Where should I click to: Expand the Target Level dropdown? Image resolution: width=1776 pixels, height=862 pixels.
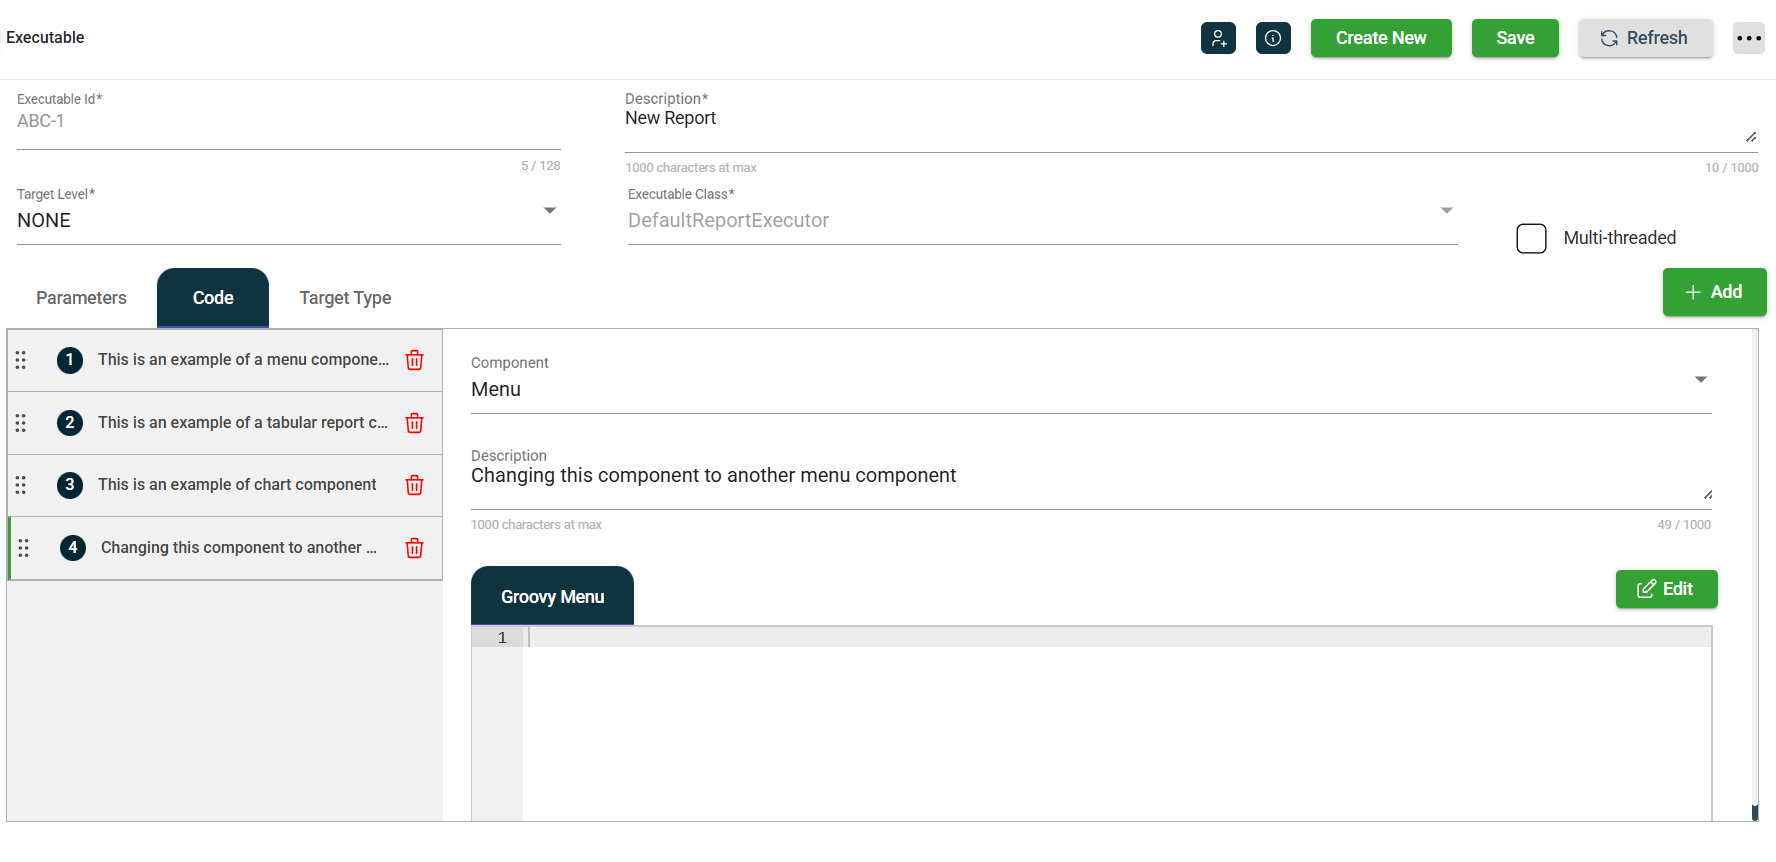(549, 211)
